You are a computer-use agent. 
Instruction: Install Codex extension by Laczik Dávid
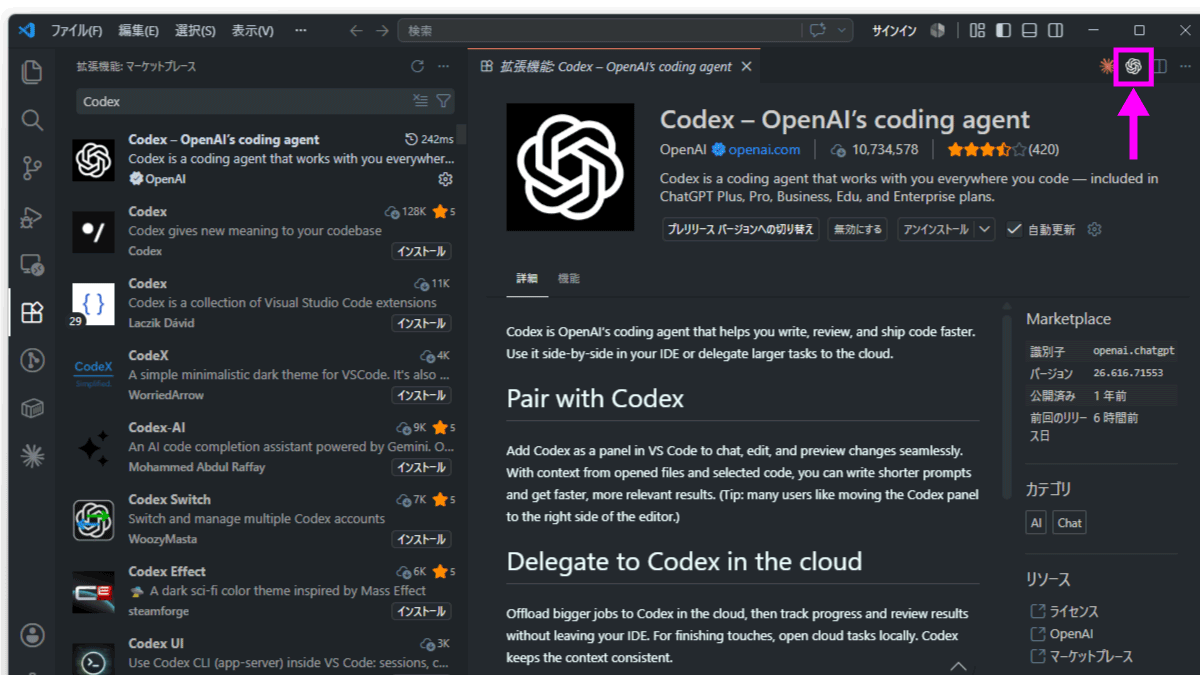click(421, 323)
